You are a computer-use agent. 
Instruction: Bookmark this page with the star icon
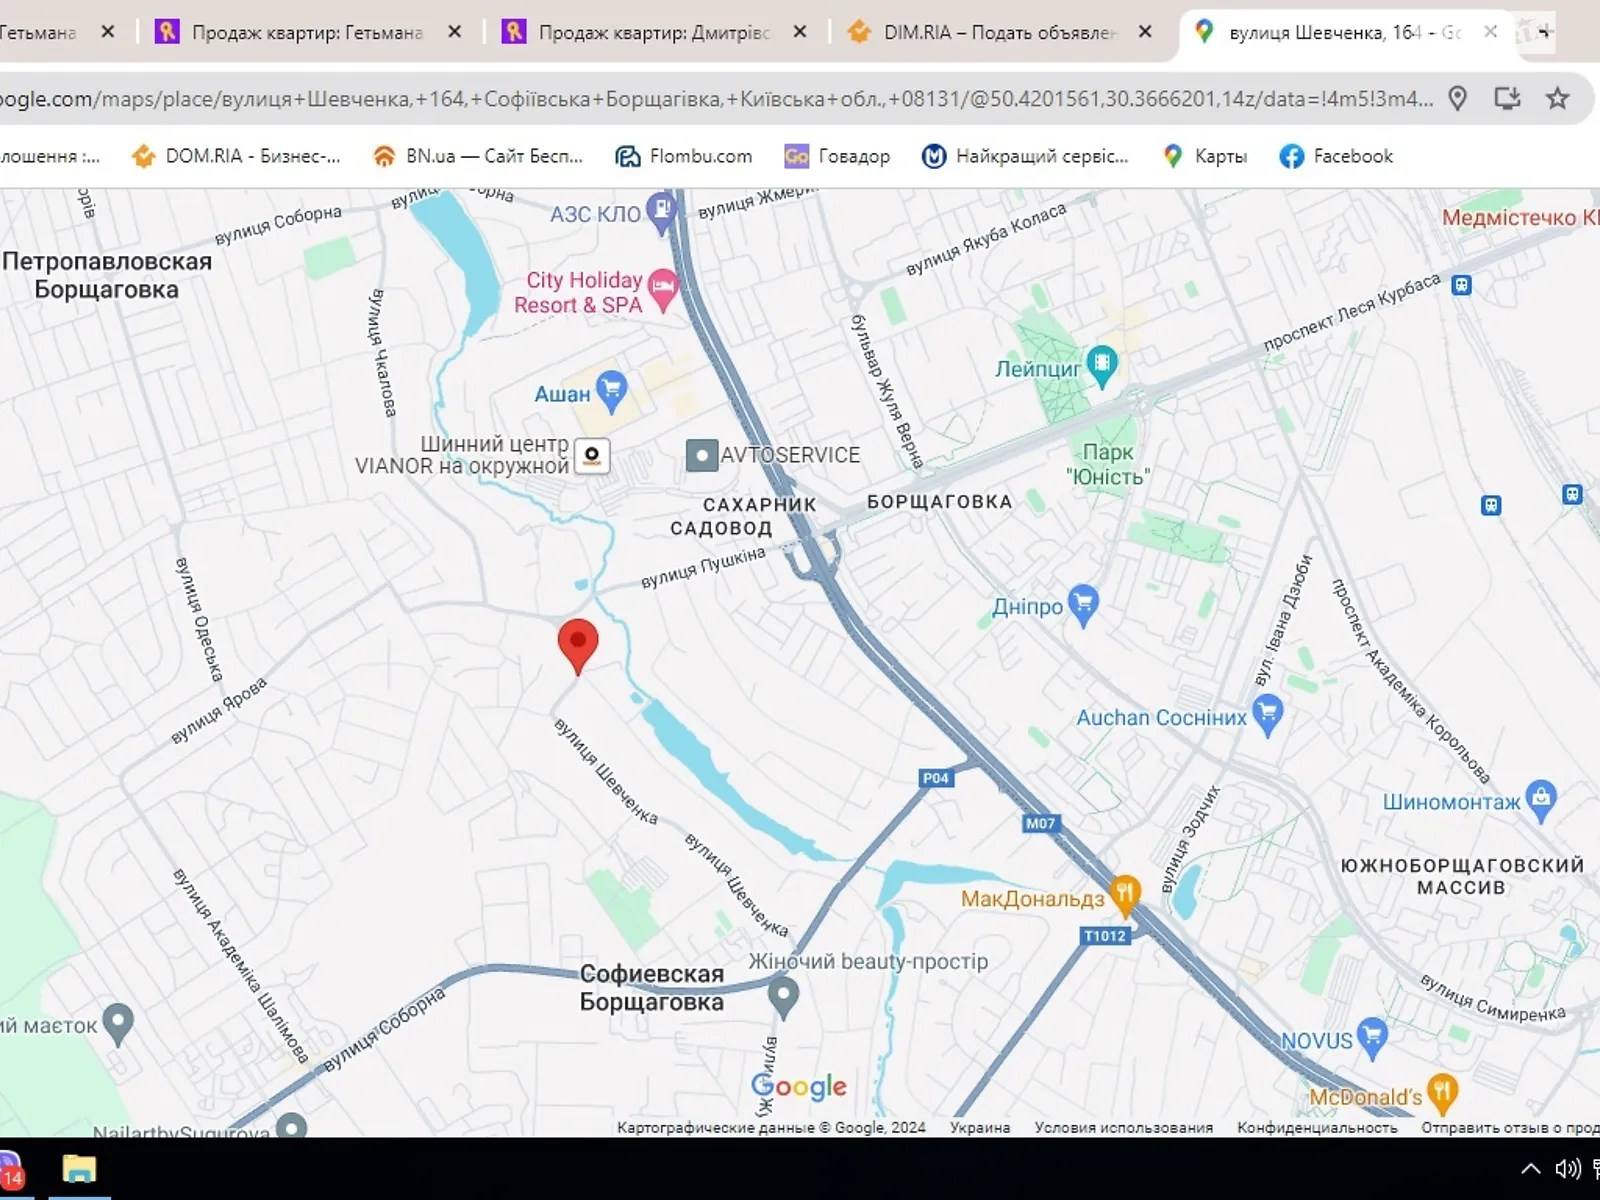click(x=1557, y=98)
